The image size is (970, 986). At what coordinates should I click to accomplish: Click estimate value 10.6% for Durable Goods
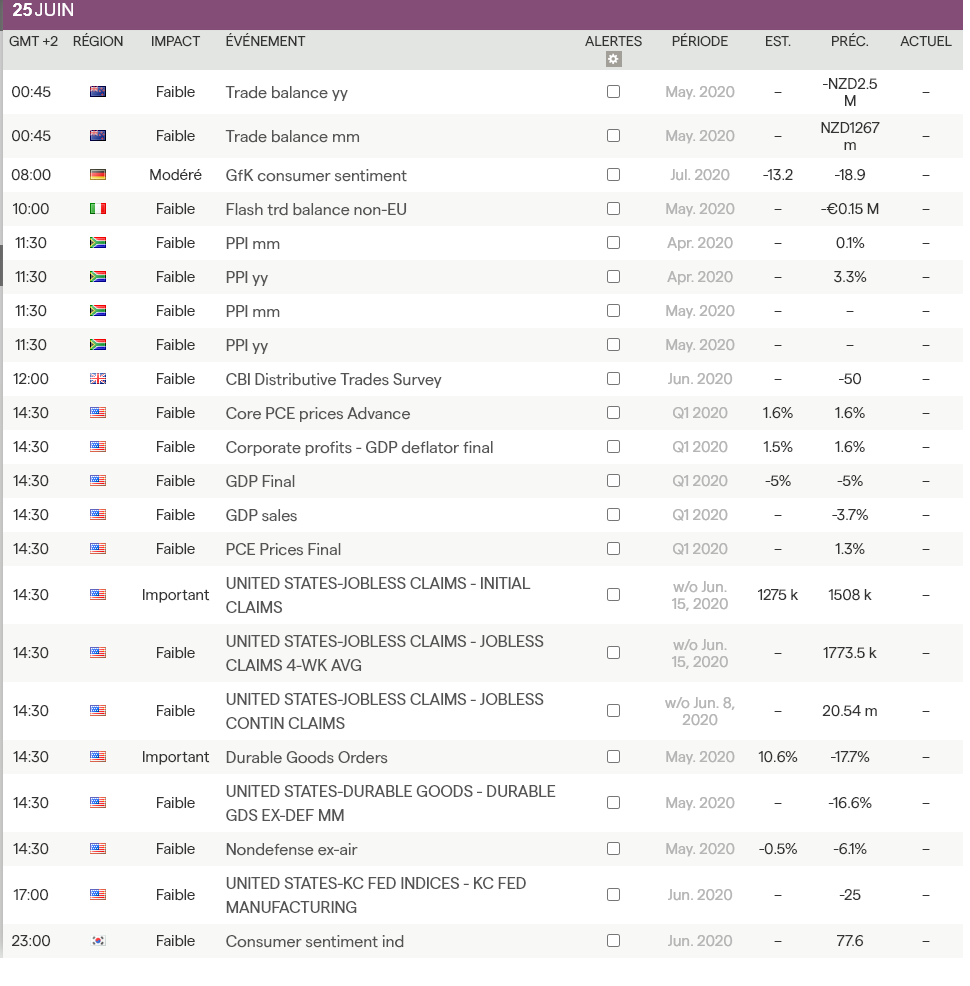click(778, 756)
